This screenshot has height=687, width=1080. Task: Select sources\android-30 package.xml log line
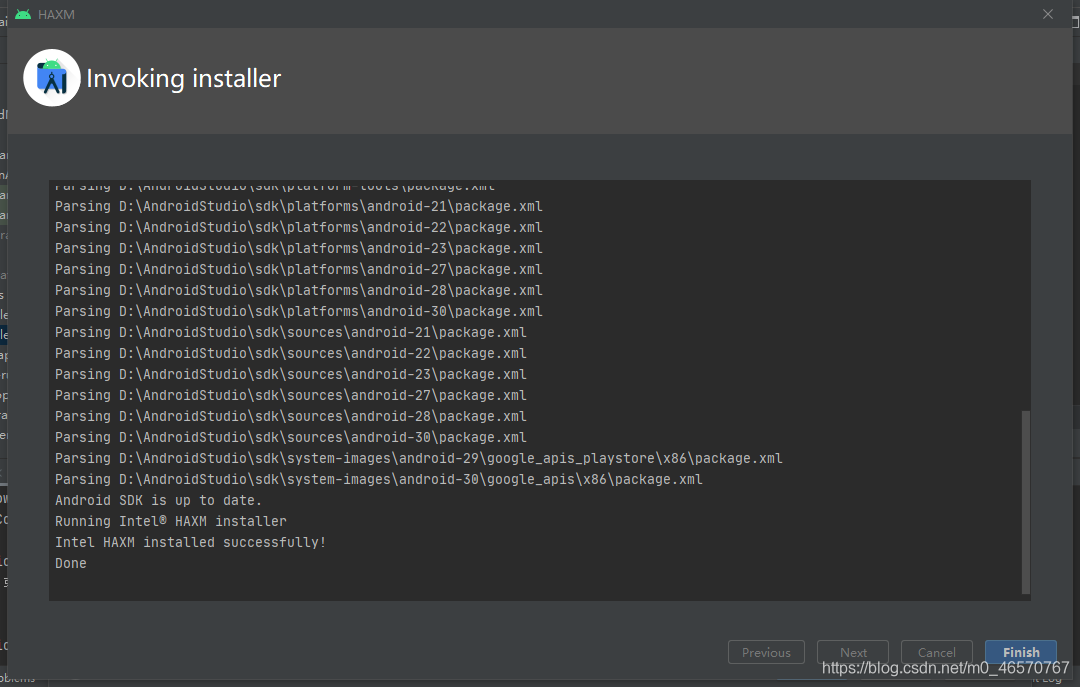pos(291,438)
